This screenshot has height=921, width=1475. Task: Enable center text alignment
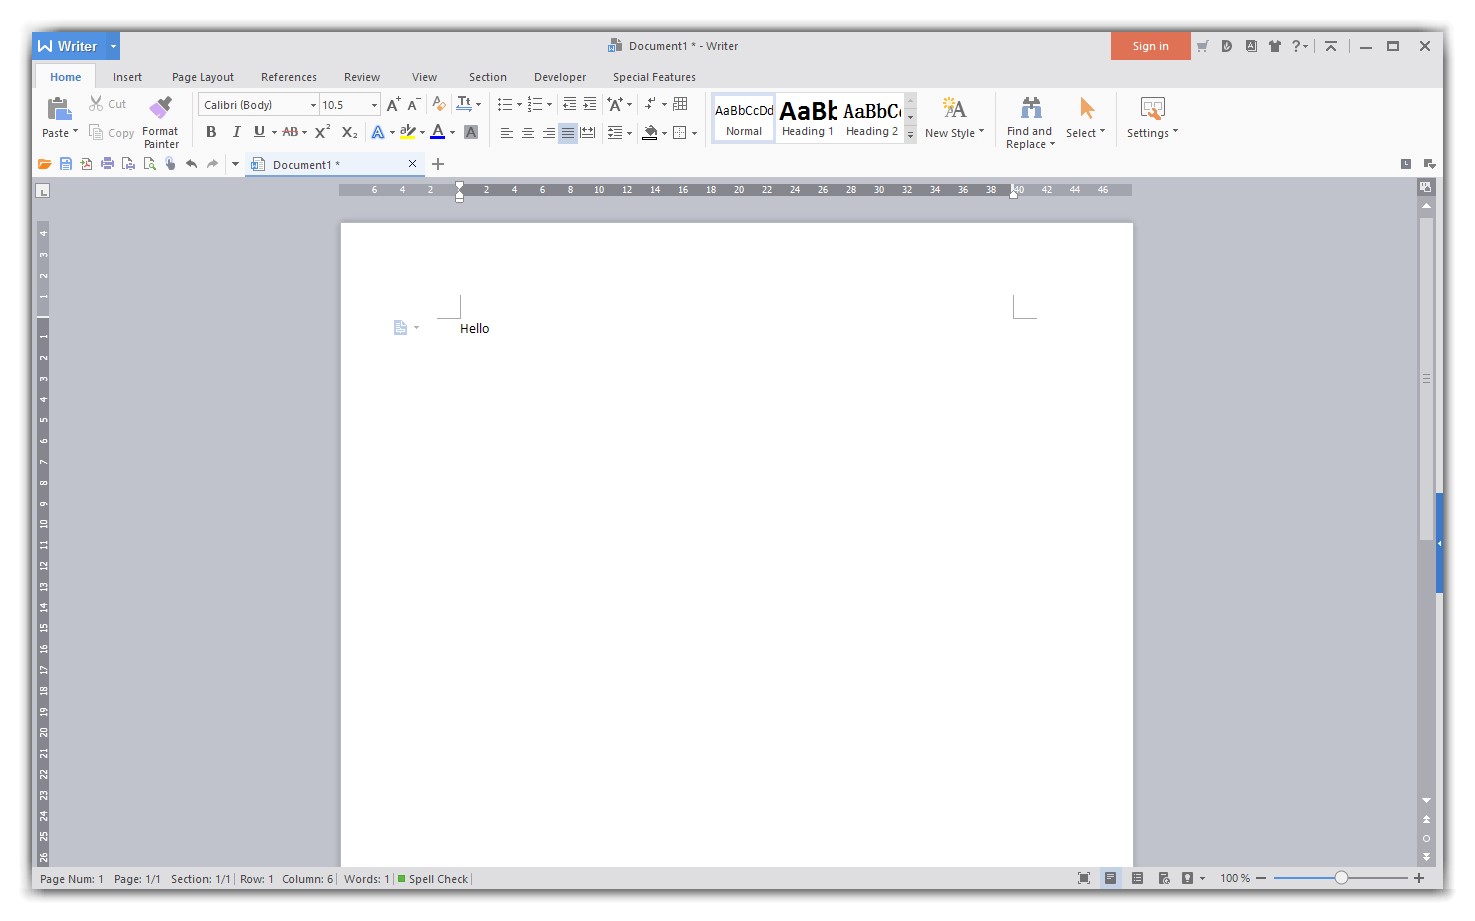(527, 131)
